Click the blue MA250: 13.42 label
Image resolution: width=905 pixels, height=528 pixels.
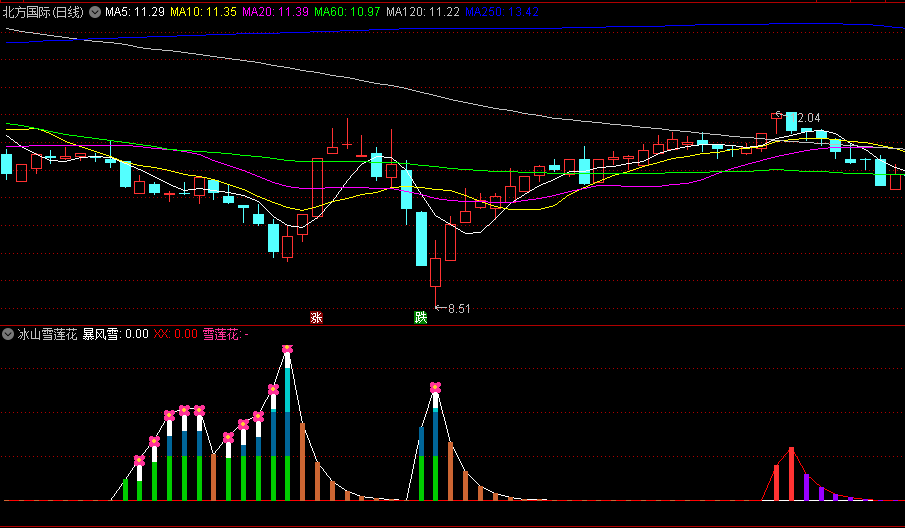click(502, 12)
